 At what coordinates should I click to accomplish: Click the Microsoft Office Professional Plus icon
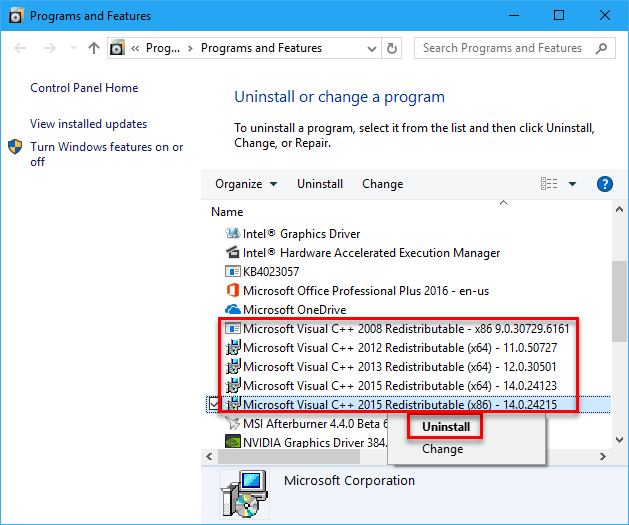pos(233,291)
